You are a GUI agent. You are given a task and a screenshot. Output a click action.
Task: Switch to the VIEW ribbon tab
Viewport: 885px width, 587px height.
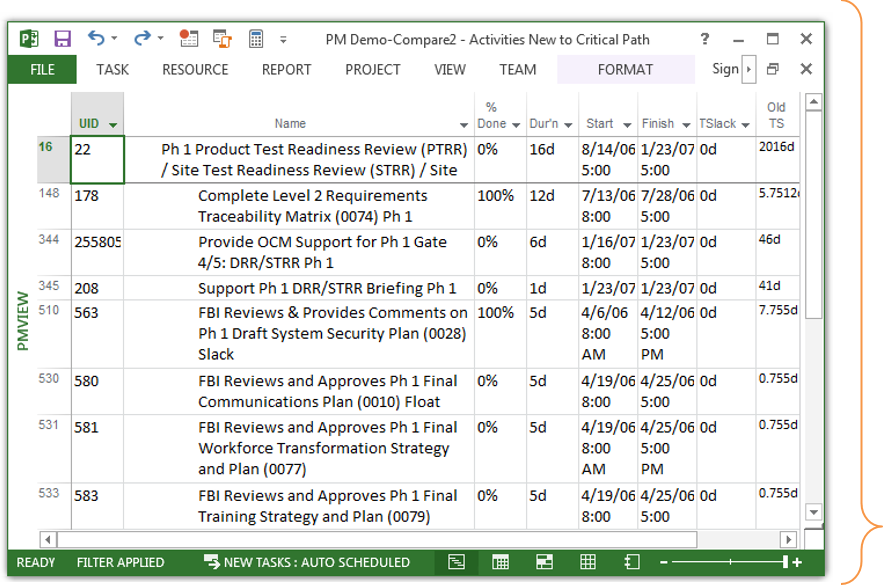(450, 69)
